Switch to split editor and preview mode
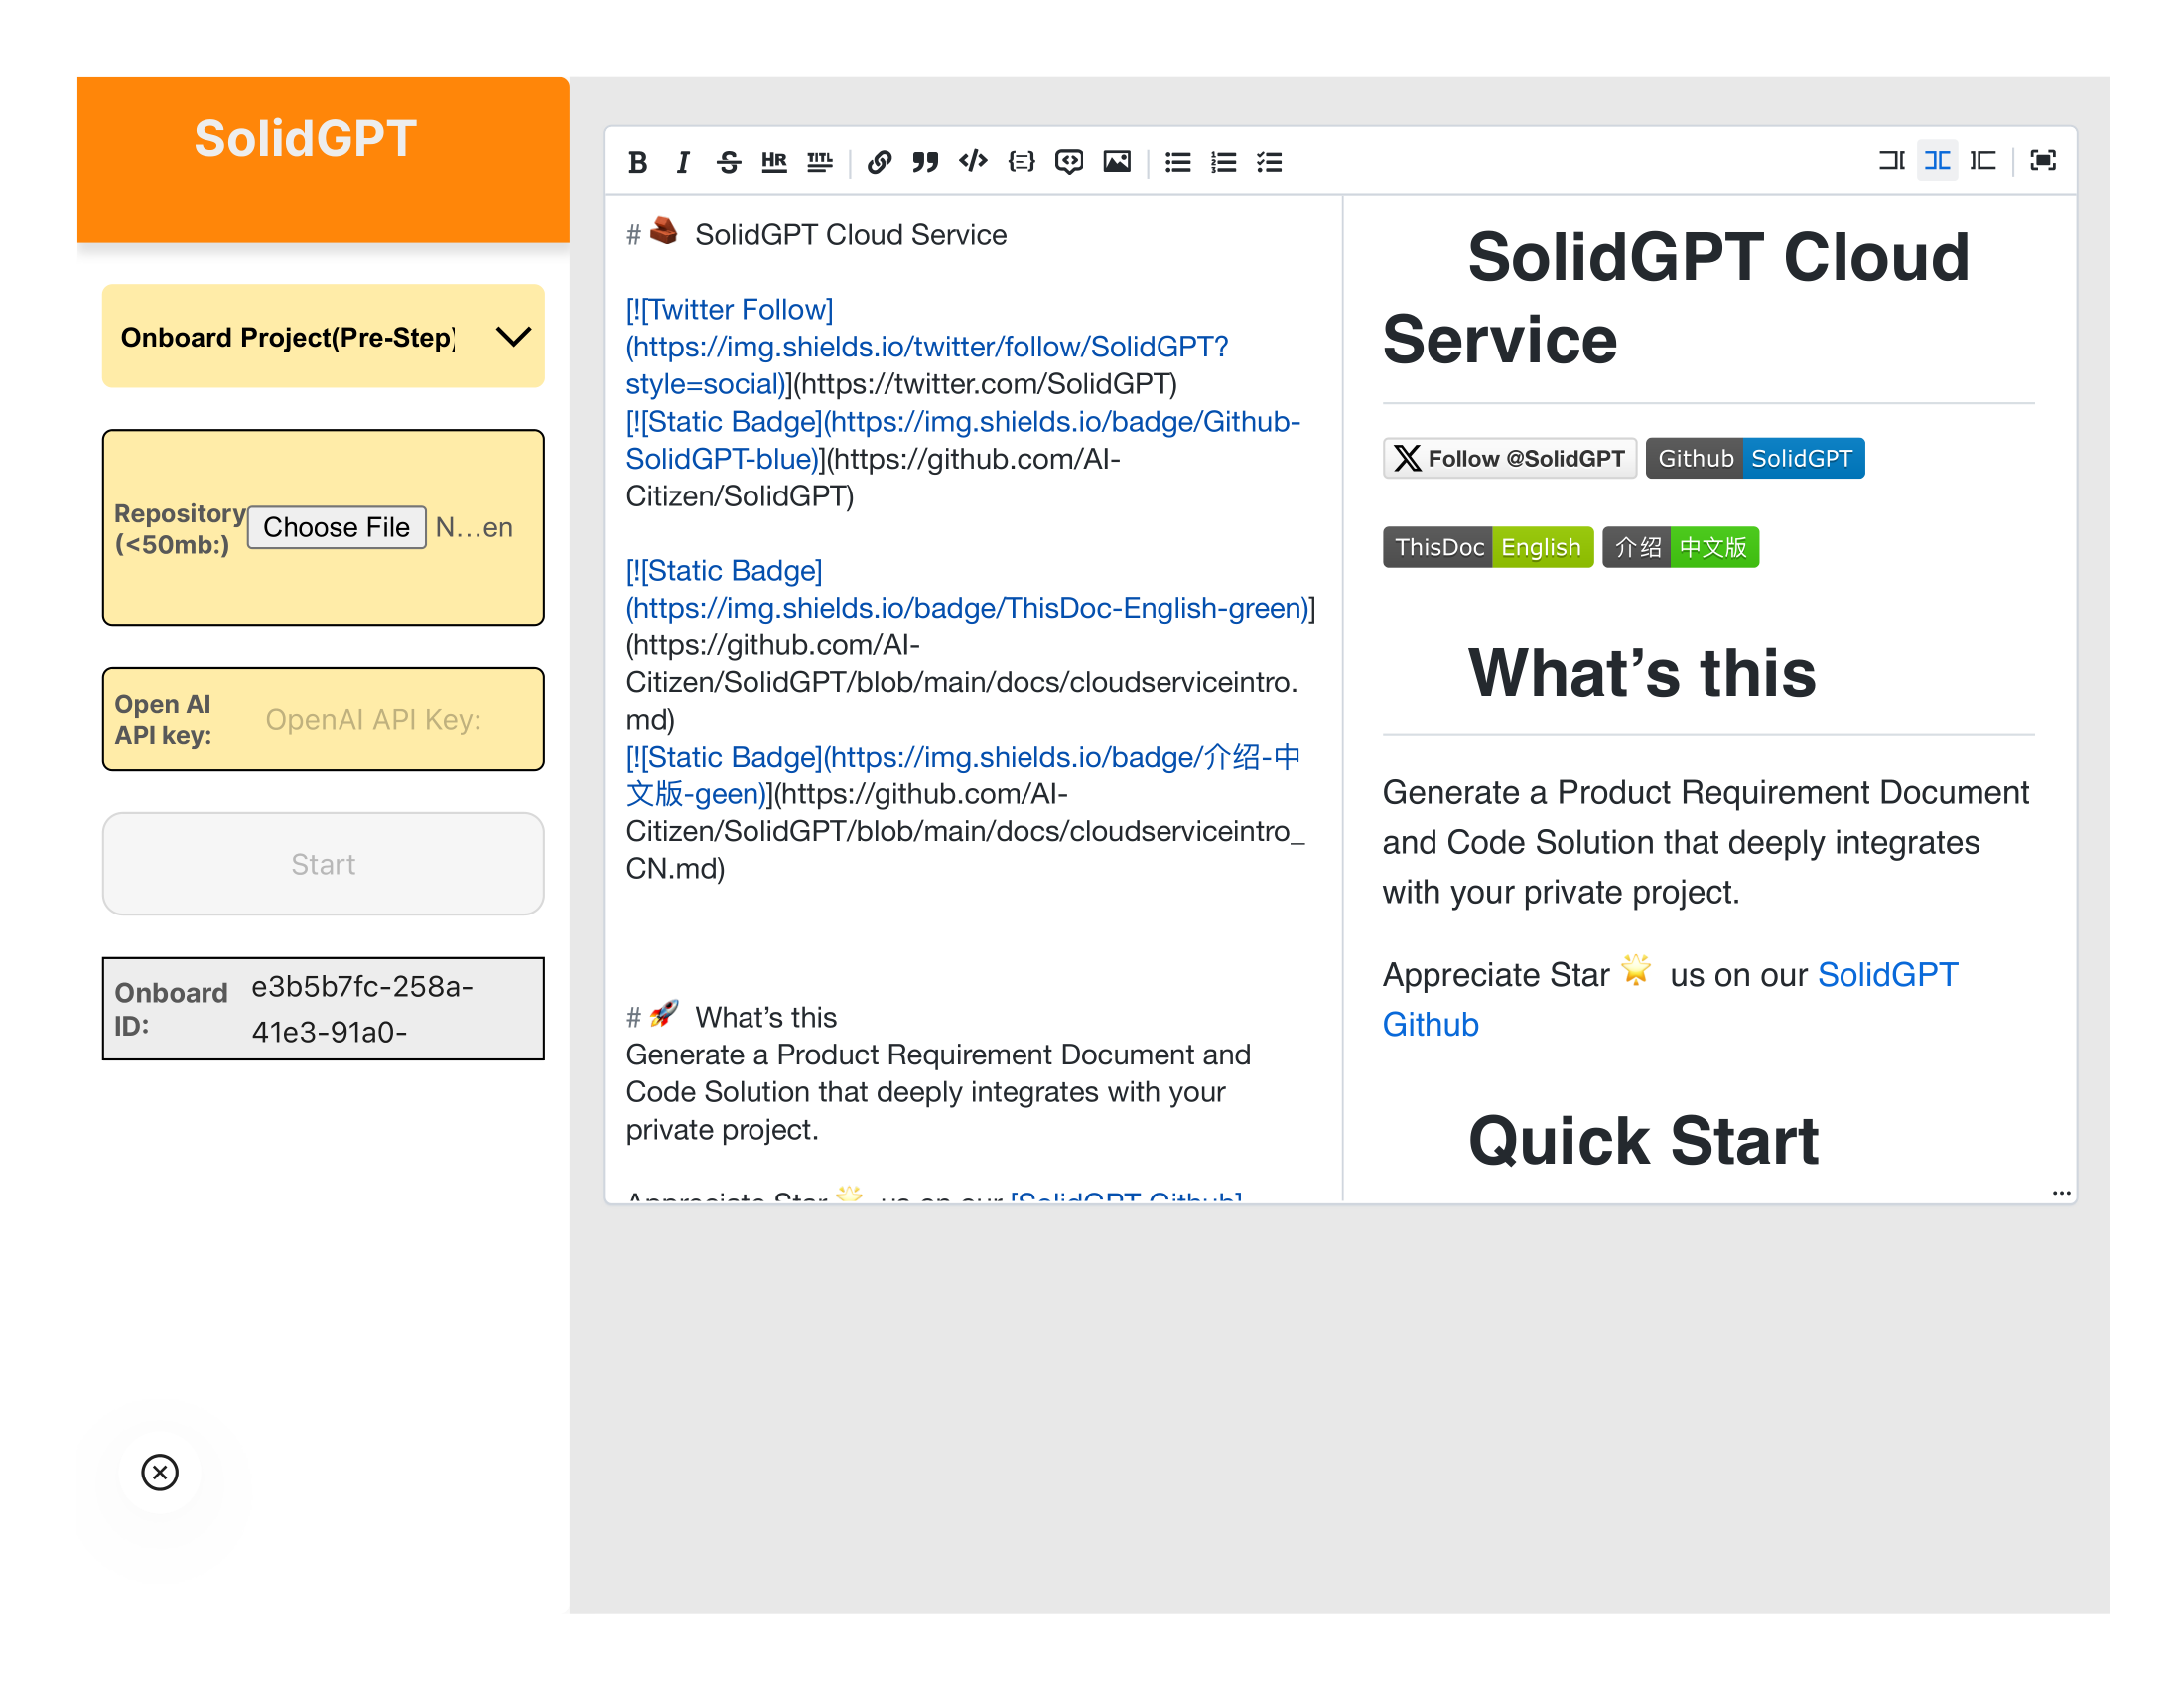The height and width of the screenshot is (1688, 2184). [1937, 160]
